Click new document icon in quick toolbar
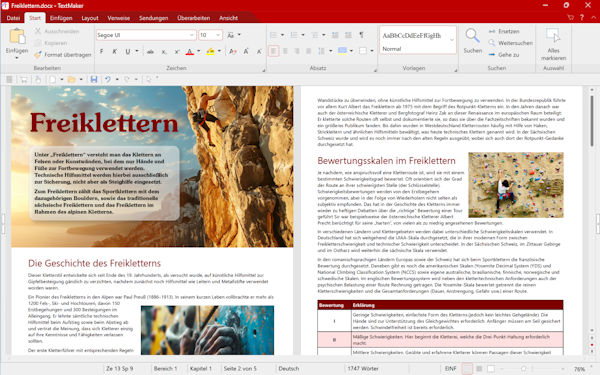 pyautogui.click(x=52, y=79)
